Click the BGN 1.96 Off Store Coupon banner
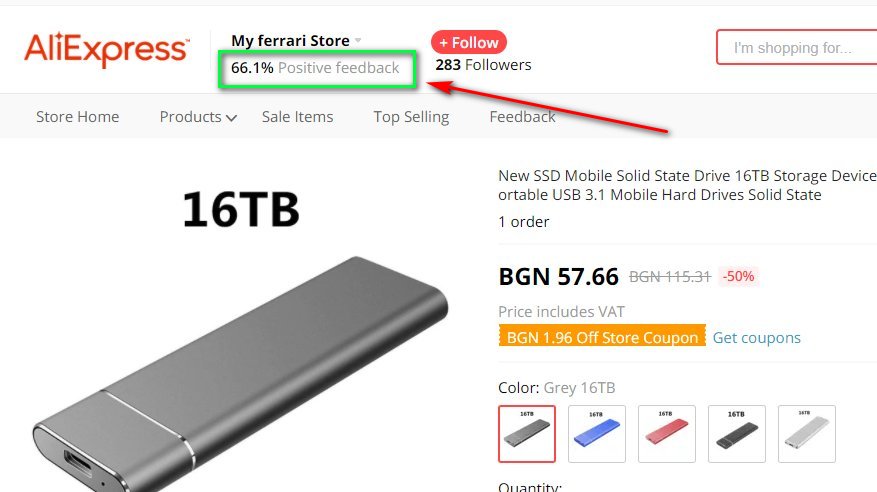Image resolution: width=877 pixels, height=492 pixels. coord(602,335)
